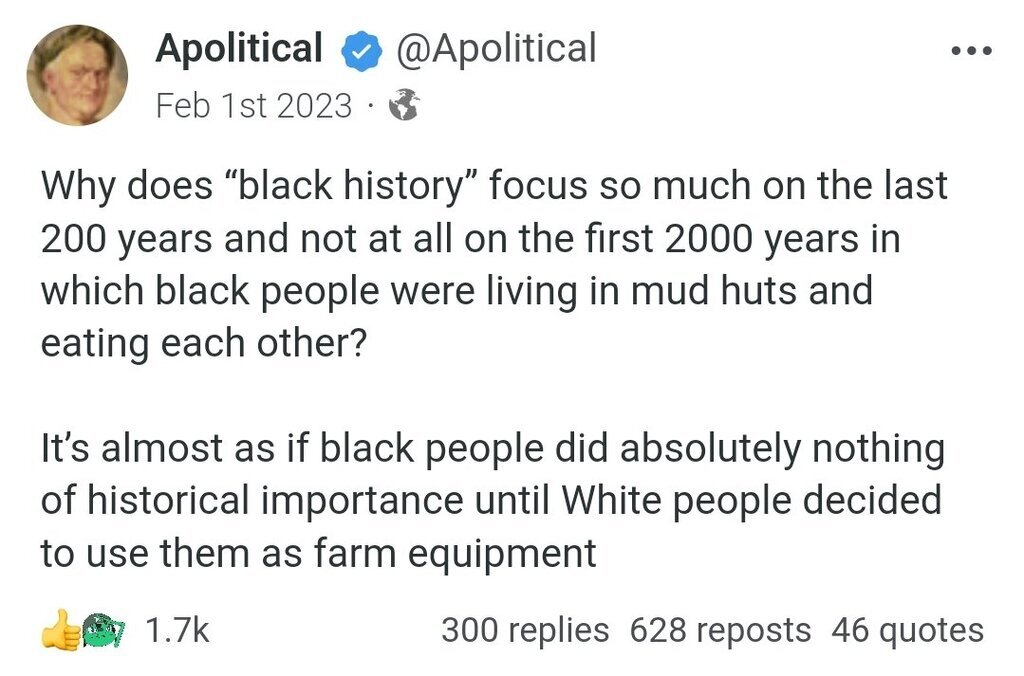Open the 300 replies list
Image resolution: width=1024 pixels, height=676 pixels.
pyautogui.click(x=525, y=631)
